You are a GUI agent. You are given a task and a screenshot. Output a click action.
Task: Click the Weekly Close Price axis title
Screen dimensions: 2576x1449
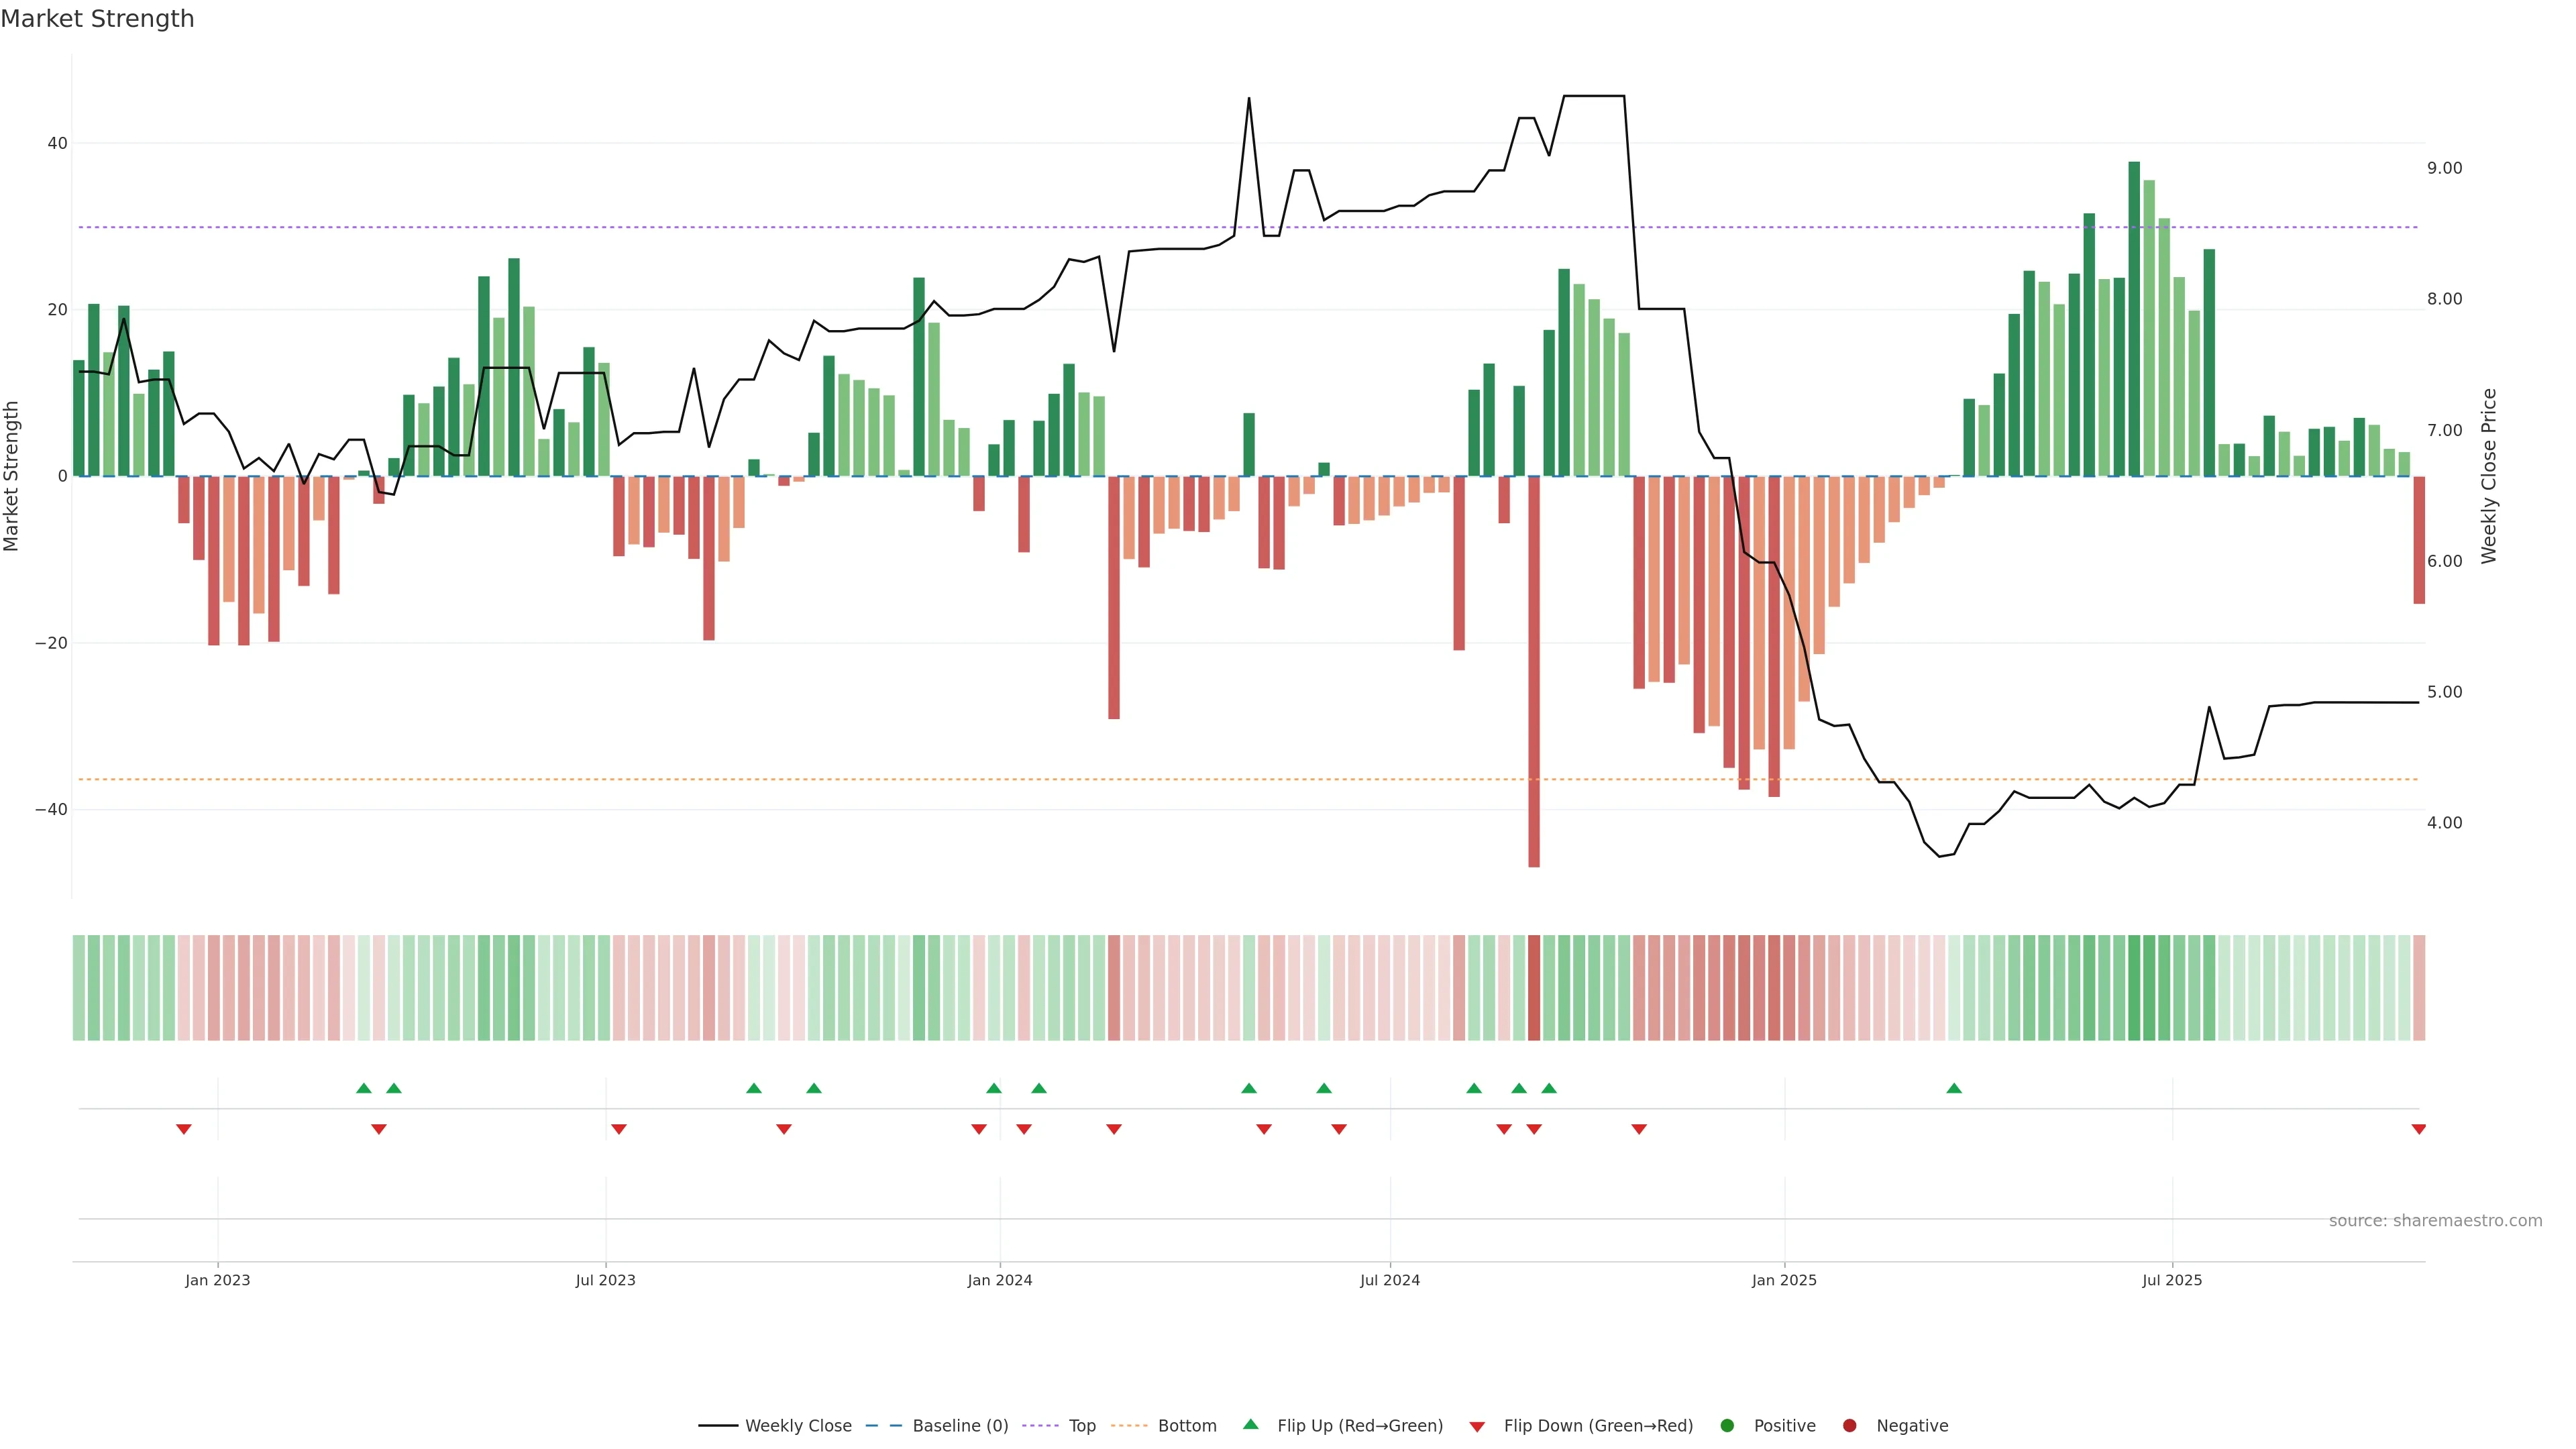[2489, 476]
